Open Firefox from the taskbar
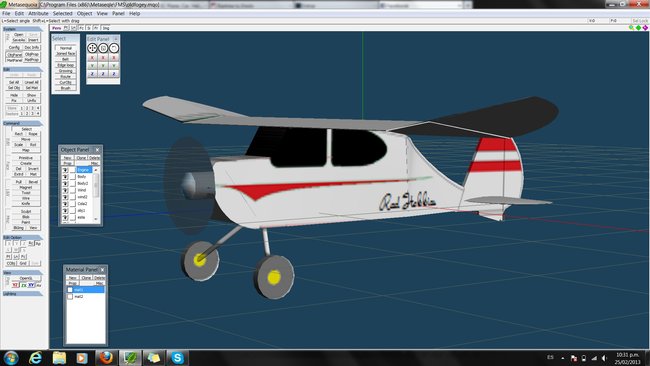The width and height of the screenshot is (650, 366). click(106, 357)
